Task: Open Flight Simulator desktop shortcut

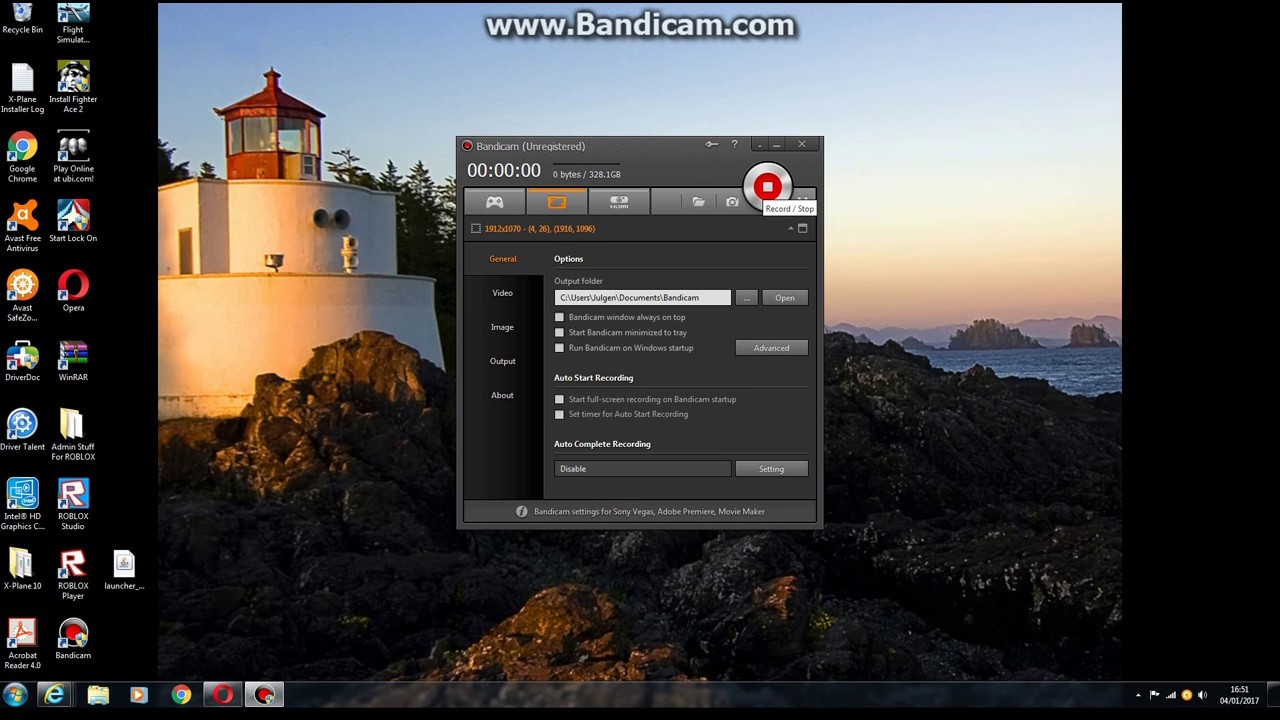Action: point(73,22)
